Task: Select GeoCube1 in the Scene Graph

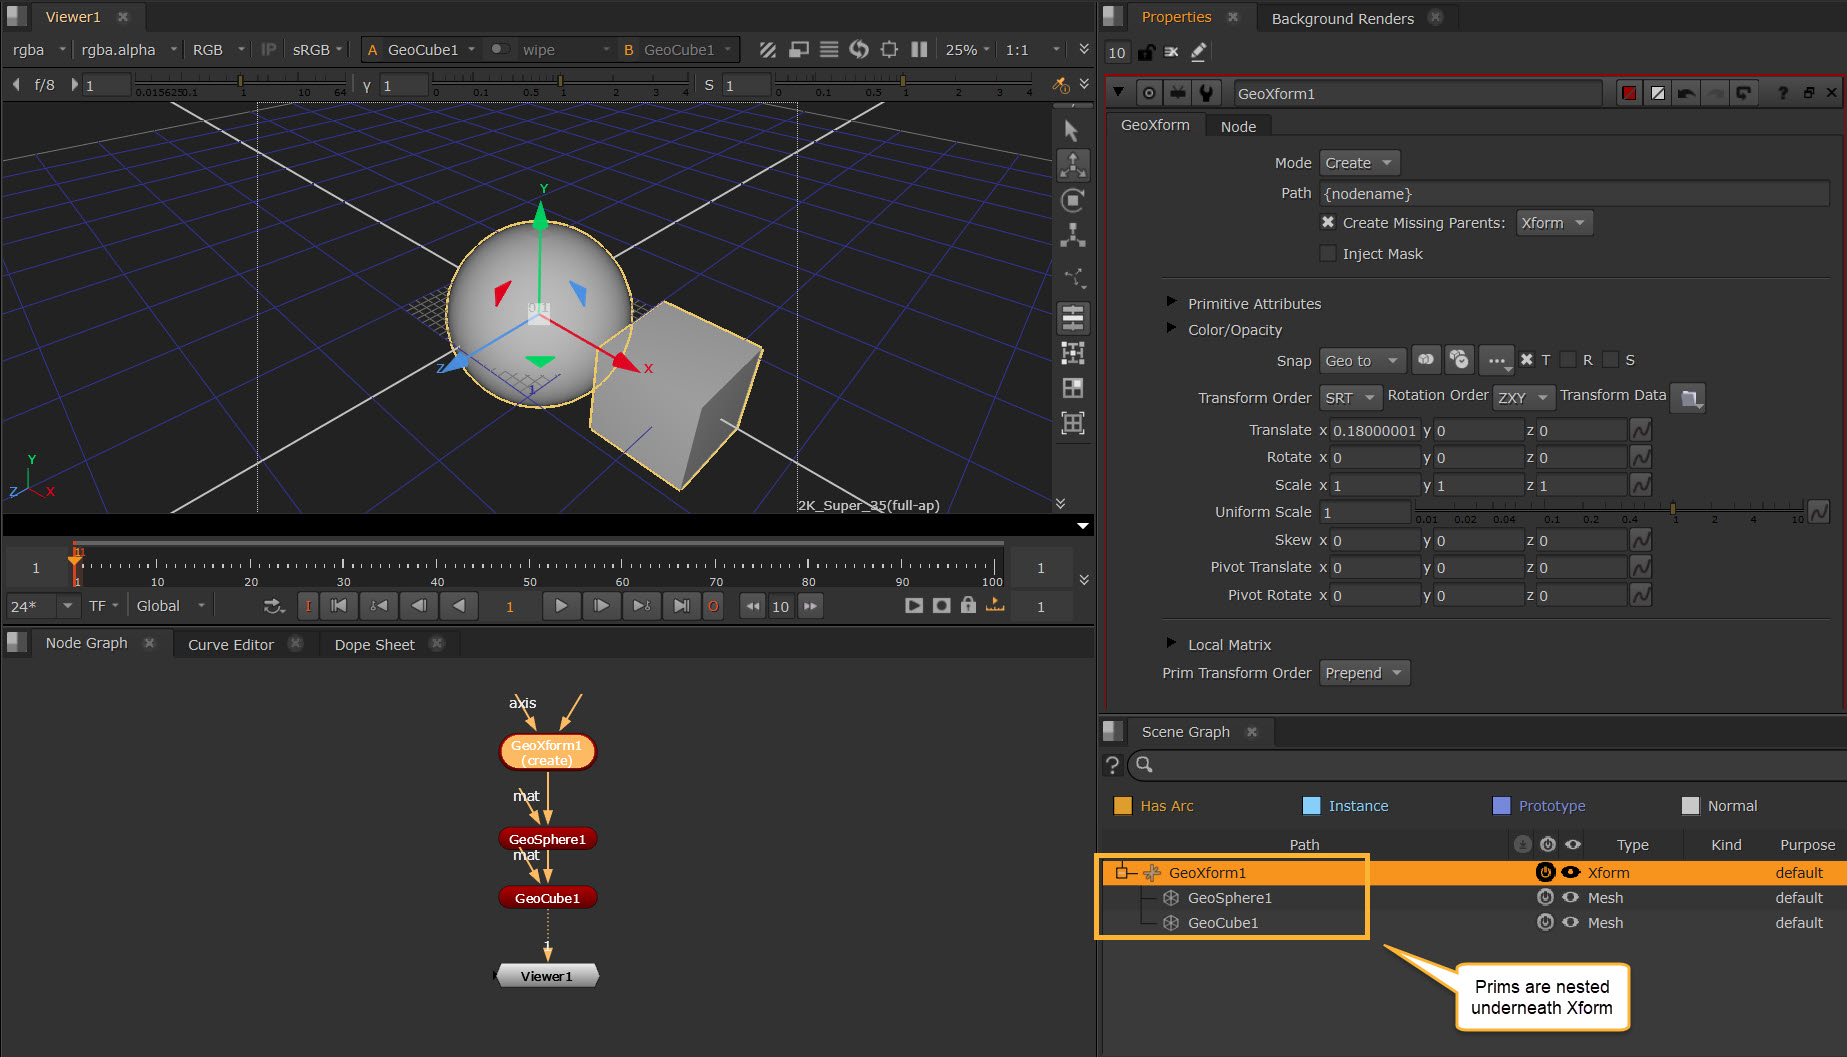Action: point(1222,923)
